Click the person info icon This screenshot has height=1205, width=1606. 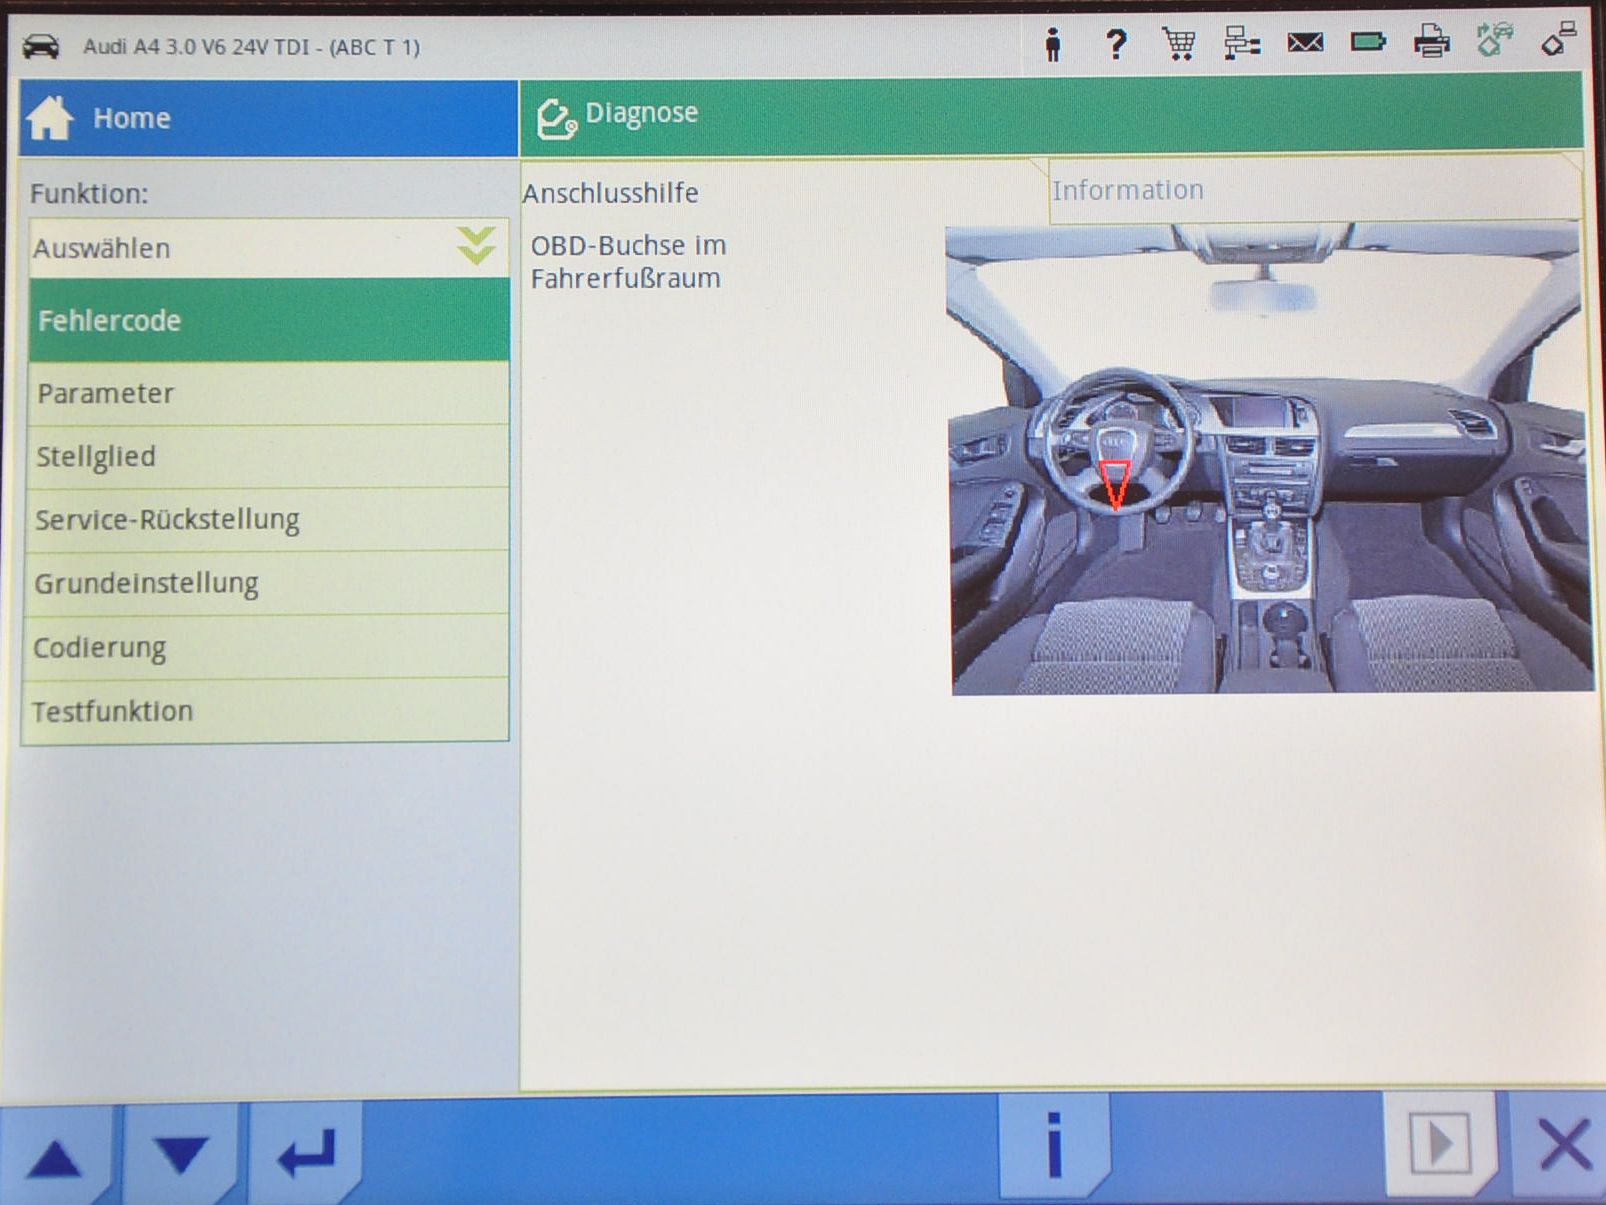click(x=1052, y=45)
